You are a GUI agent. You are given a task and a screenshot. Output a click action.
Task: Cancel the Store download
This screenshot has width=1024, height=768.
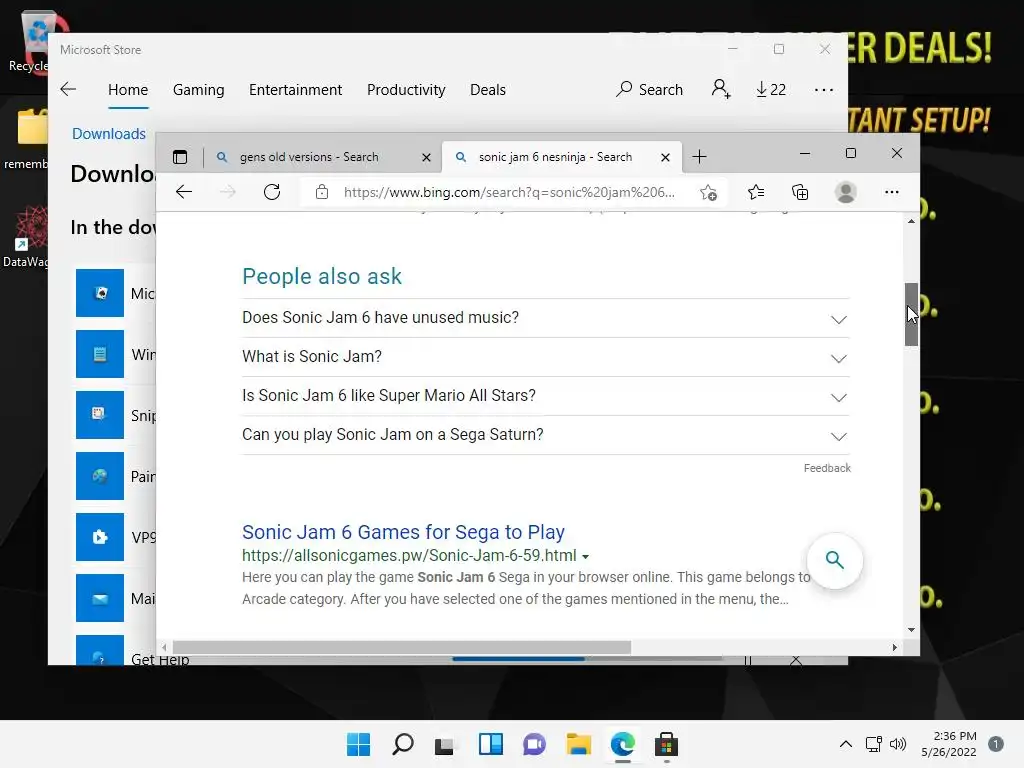pos(795,660)
